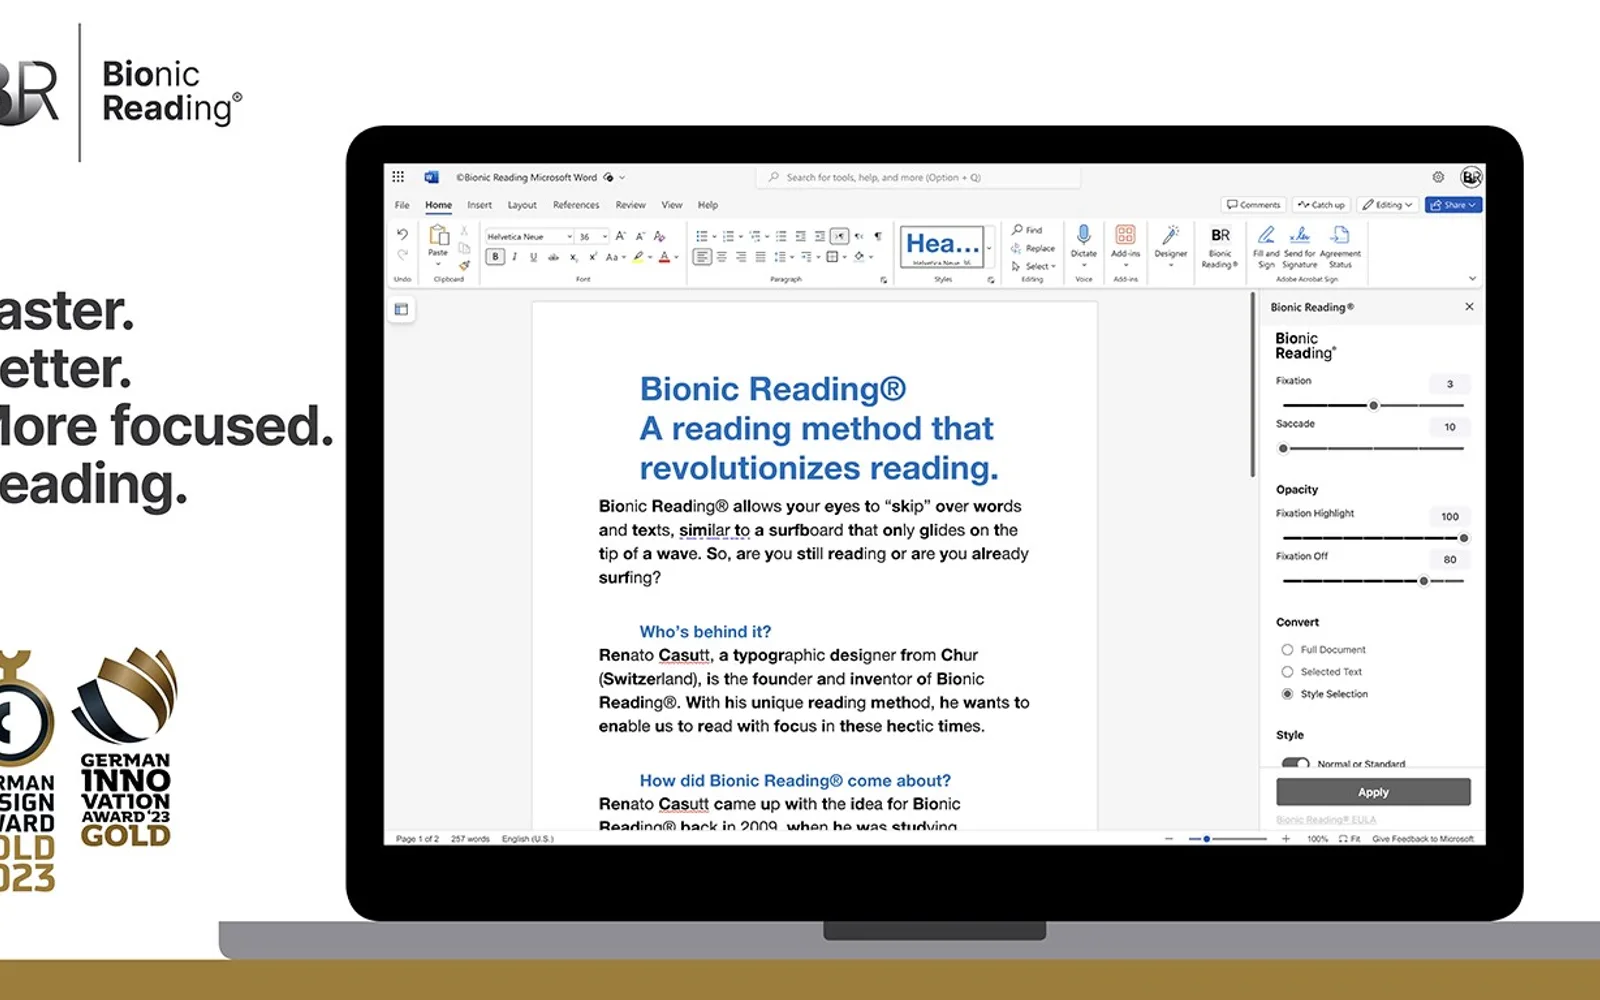Open the app launcher grid icon
Screen dimensions: 1600x1000
pos(398,177)
